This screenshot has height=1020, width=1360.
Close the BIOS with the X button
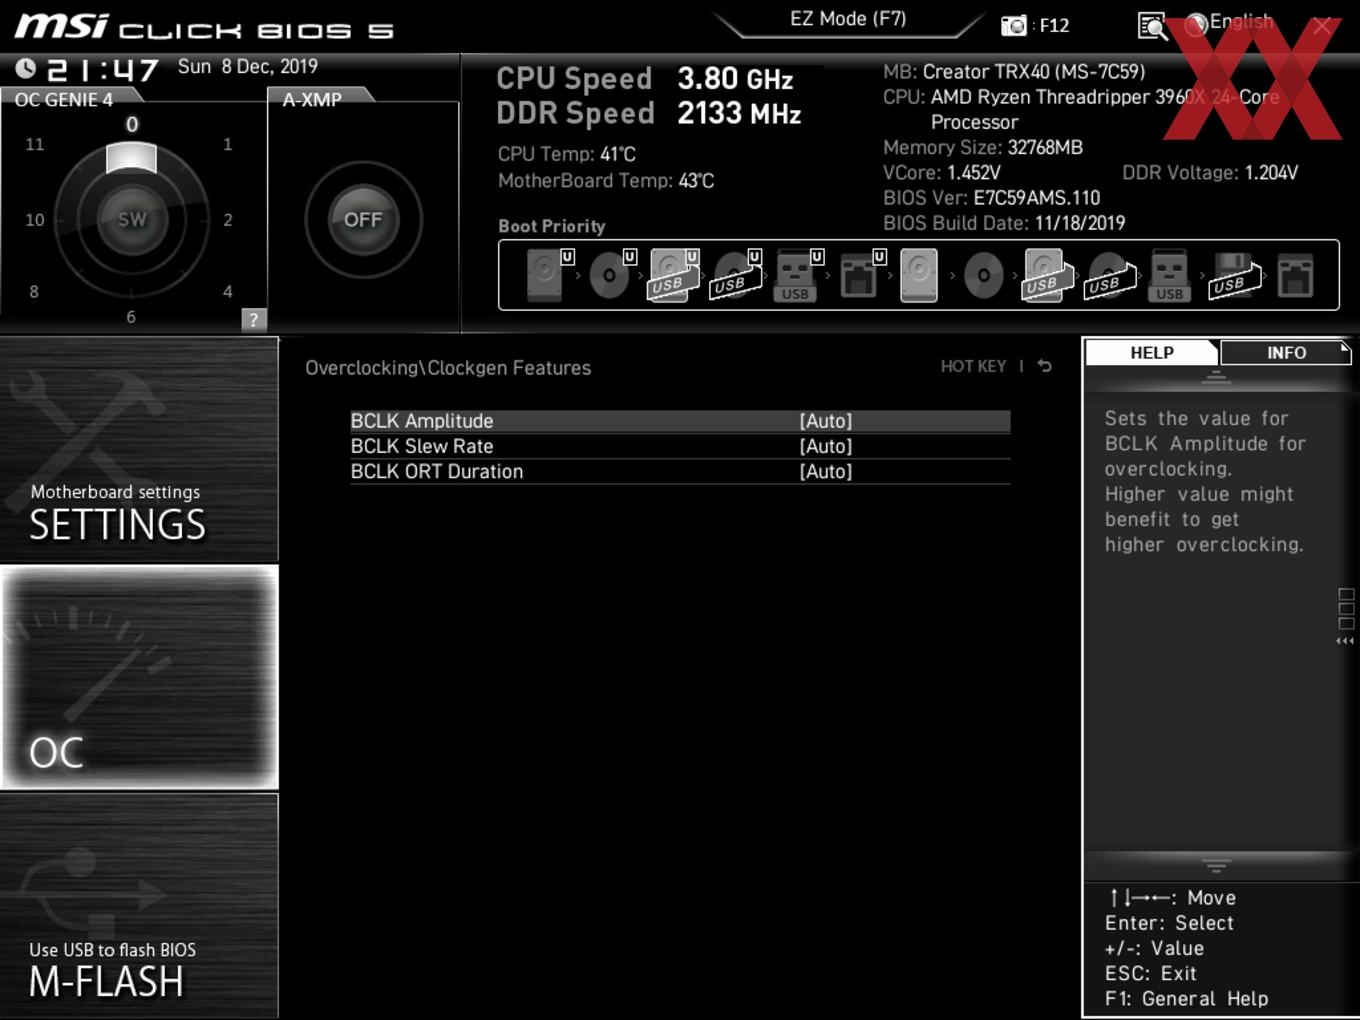coord(1322,26)
